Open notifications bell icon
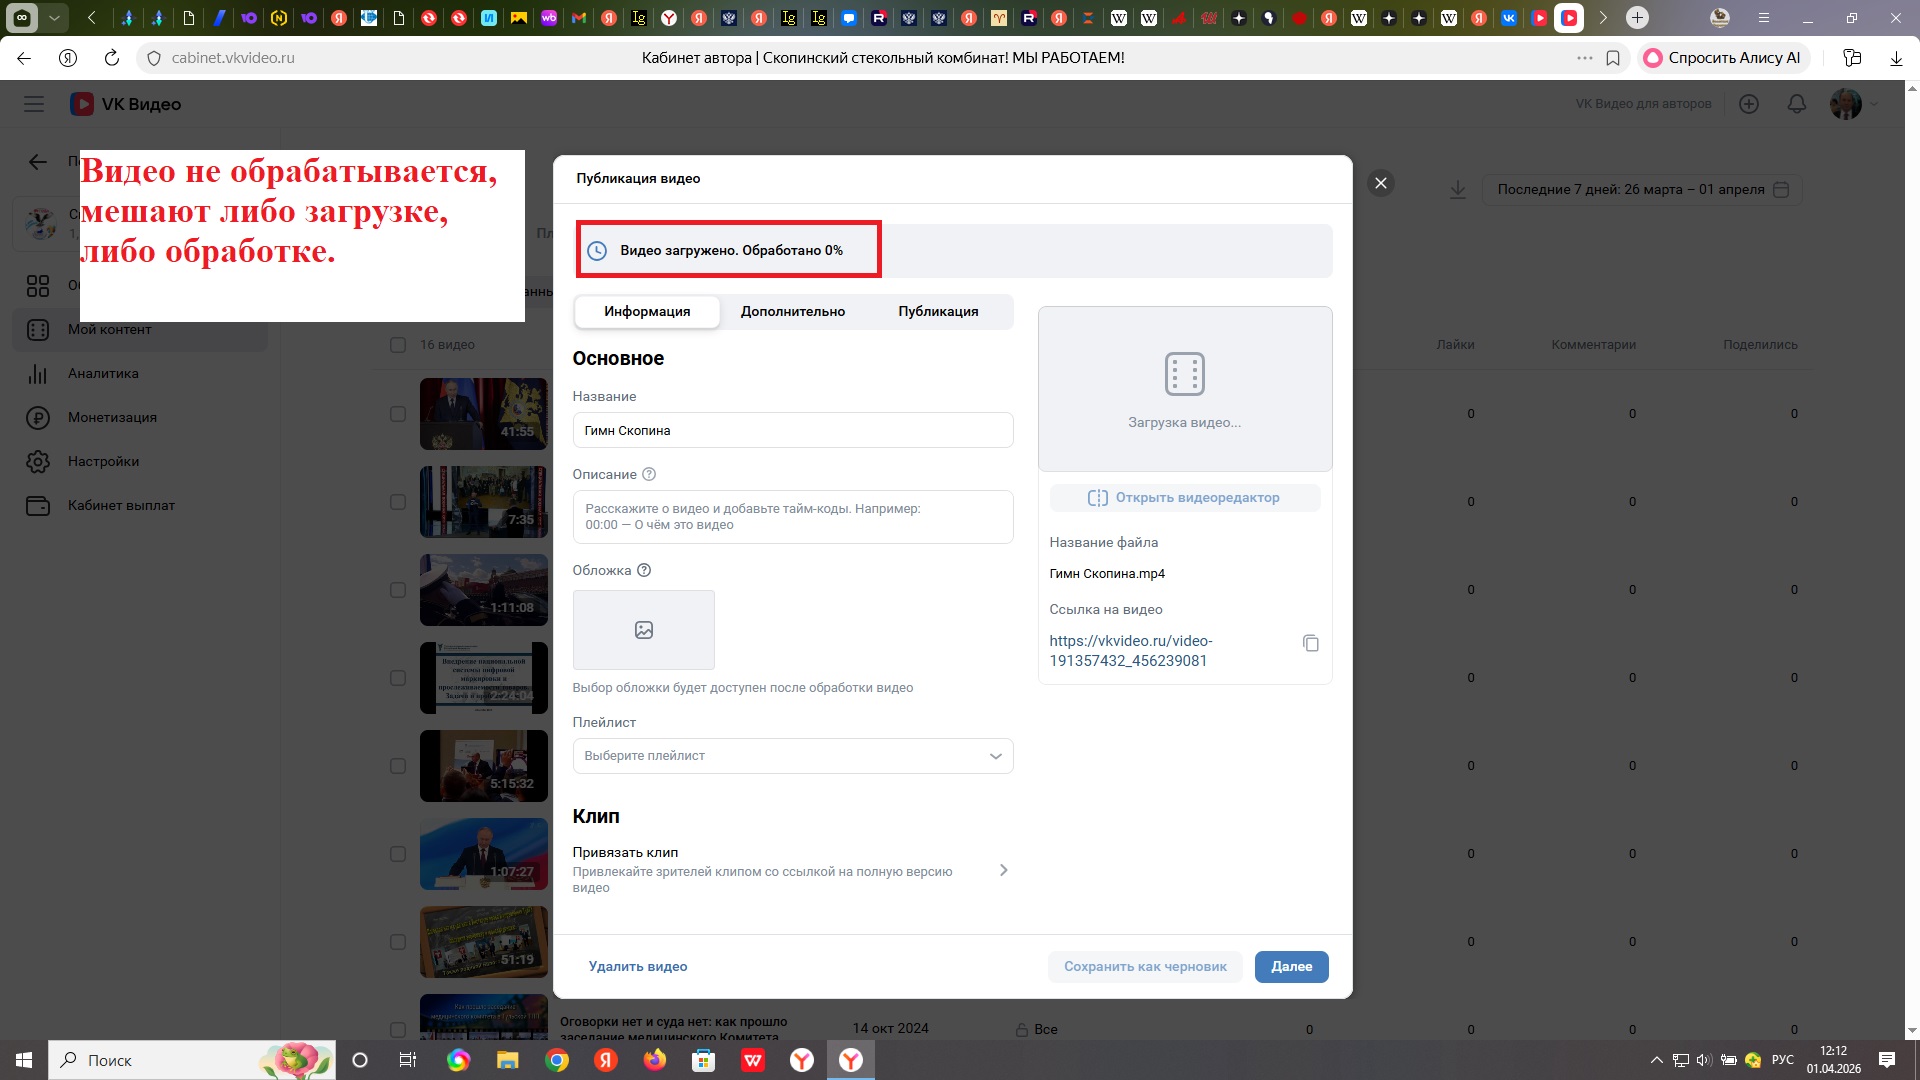Image resolution: width=1920 pixels, height=1080 pixels. [1796, 104]
